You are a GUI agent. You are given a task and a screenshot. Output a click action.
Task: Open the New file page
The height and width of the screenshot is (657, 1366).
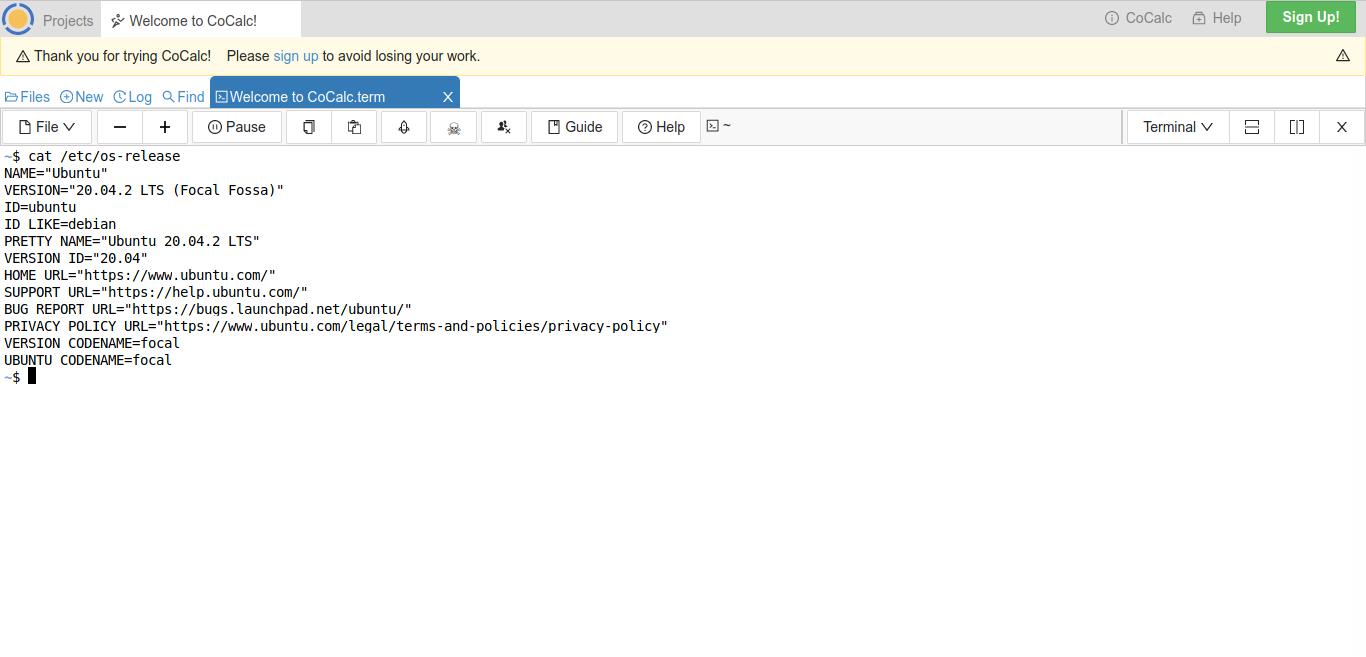click(81, 97)
